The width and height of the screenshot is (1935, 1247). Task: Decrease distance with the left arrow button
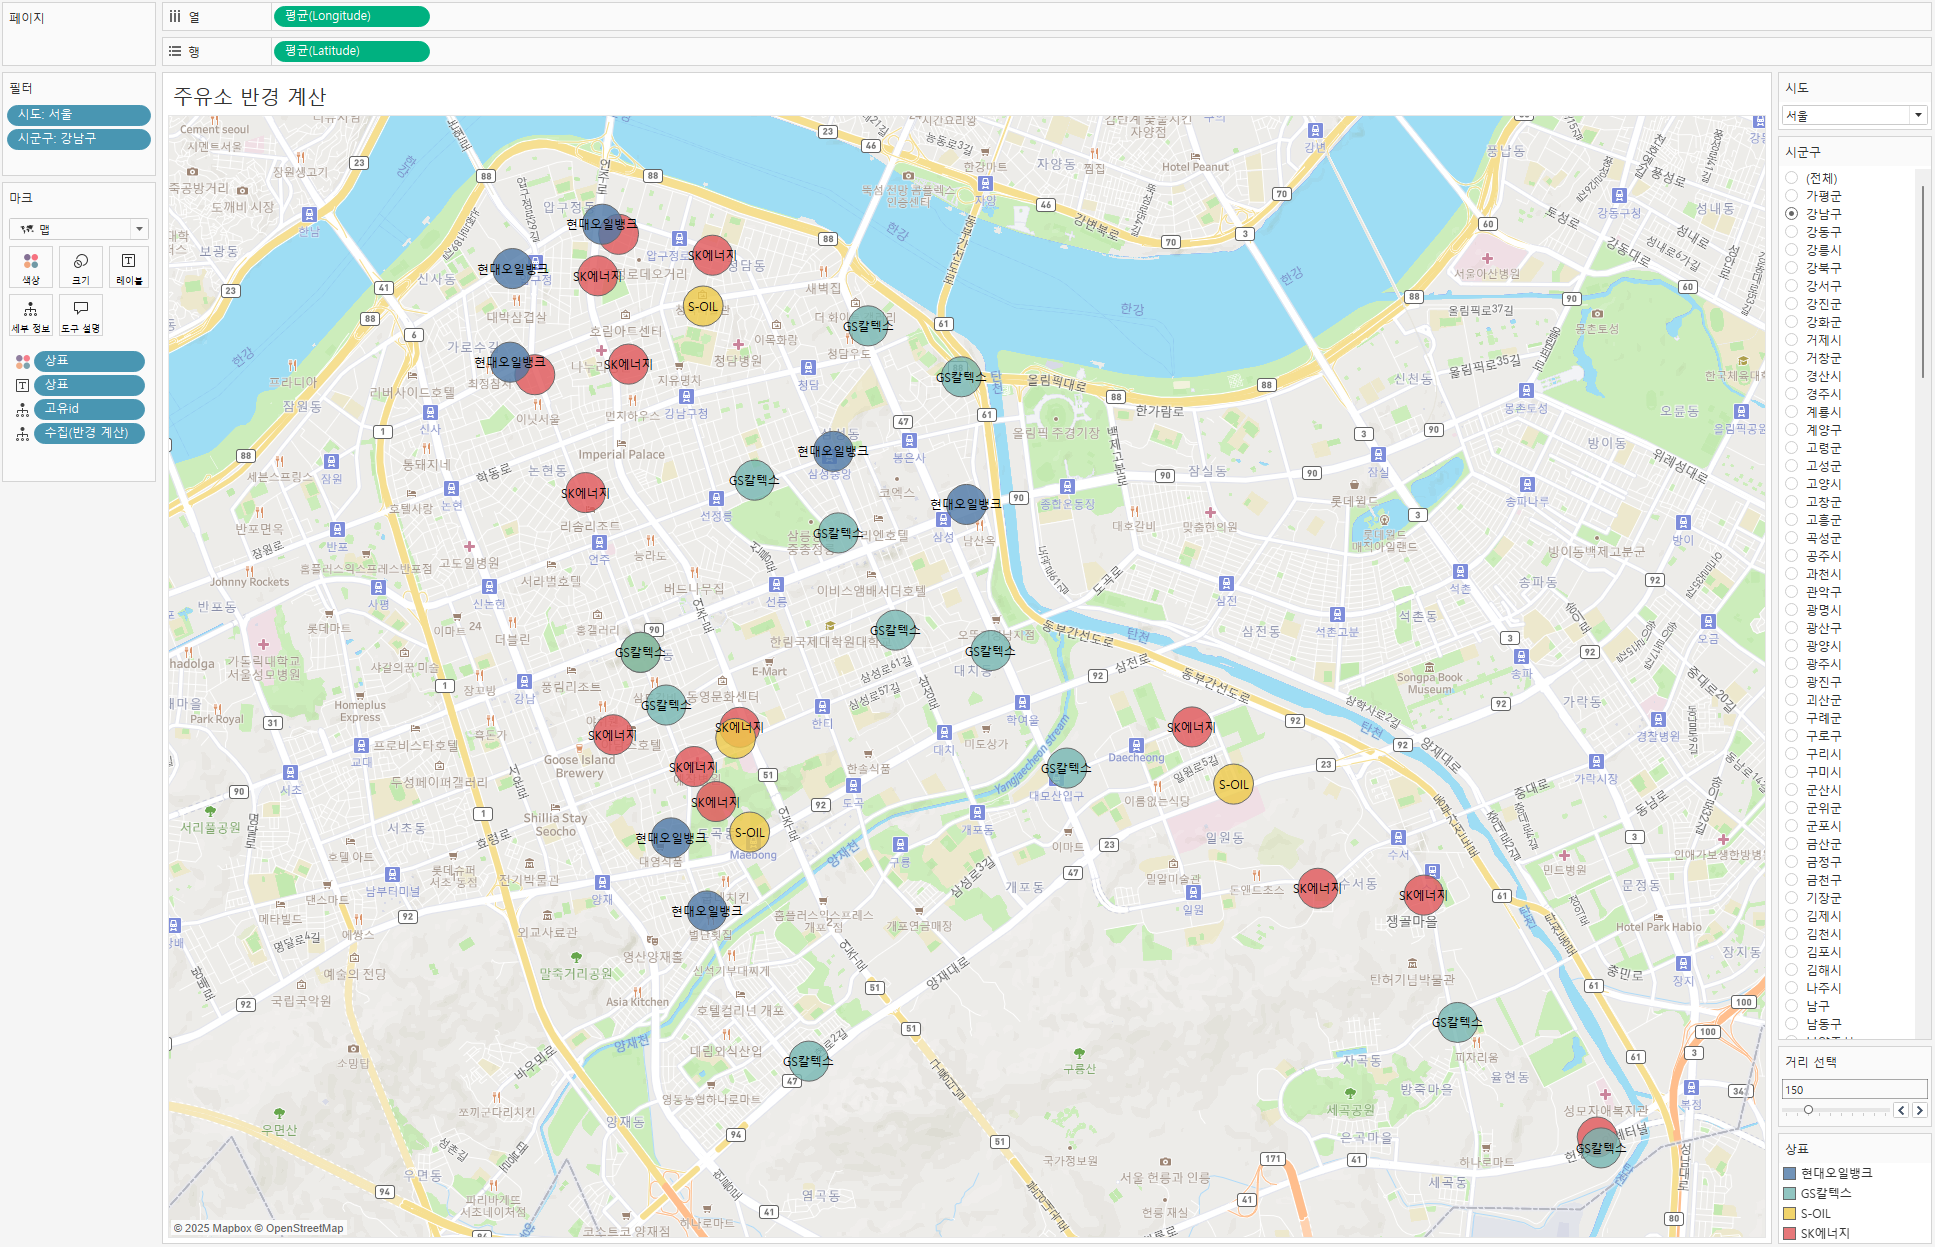click(1901, 1110)
